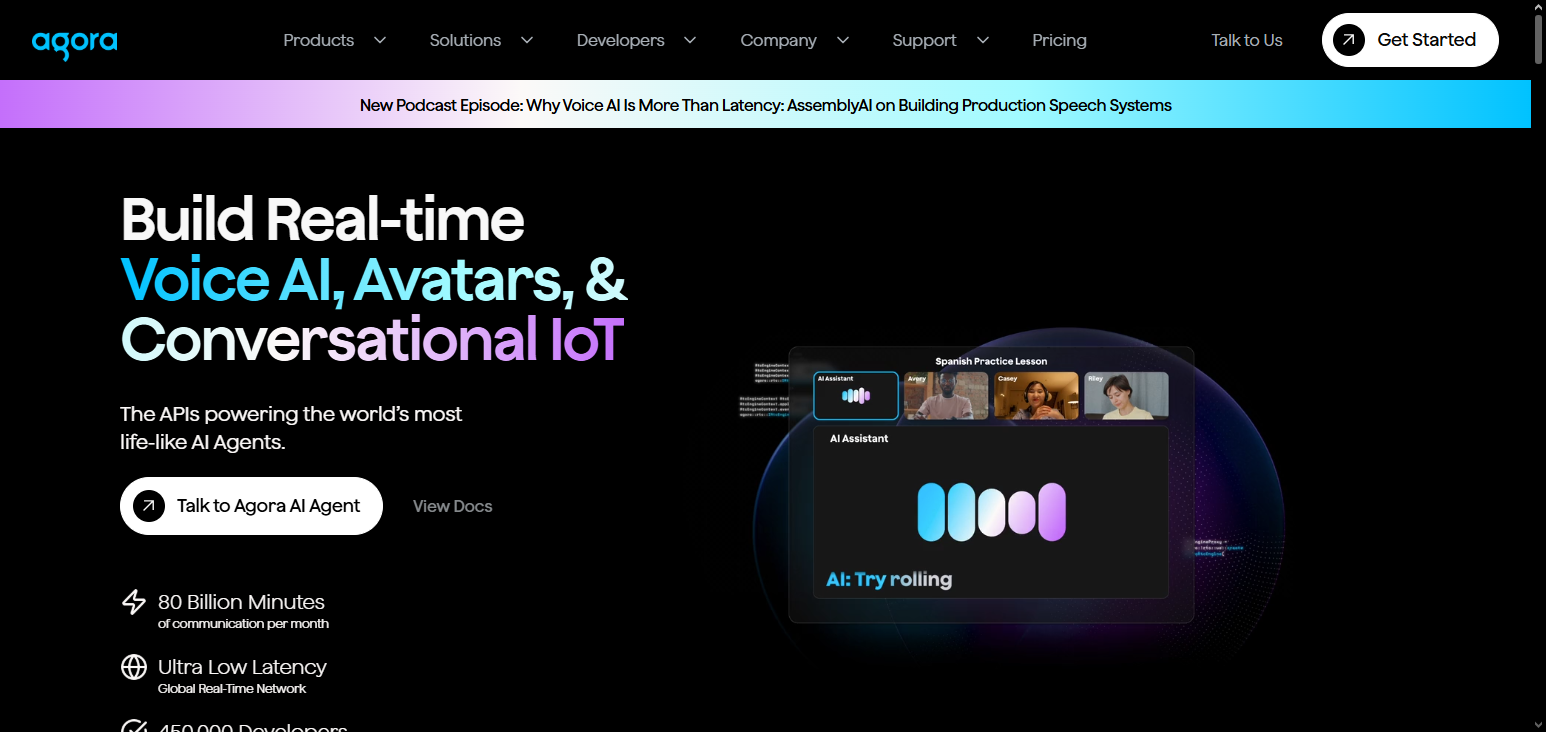This screenshot has height=732, width=1546.
Task: Click the arrow icon beside Talk to Agora AI Agent
Action: (149, 506)
